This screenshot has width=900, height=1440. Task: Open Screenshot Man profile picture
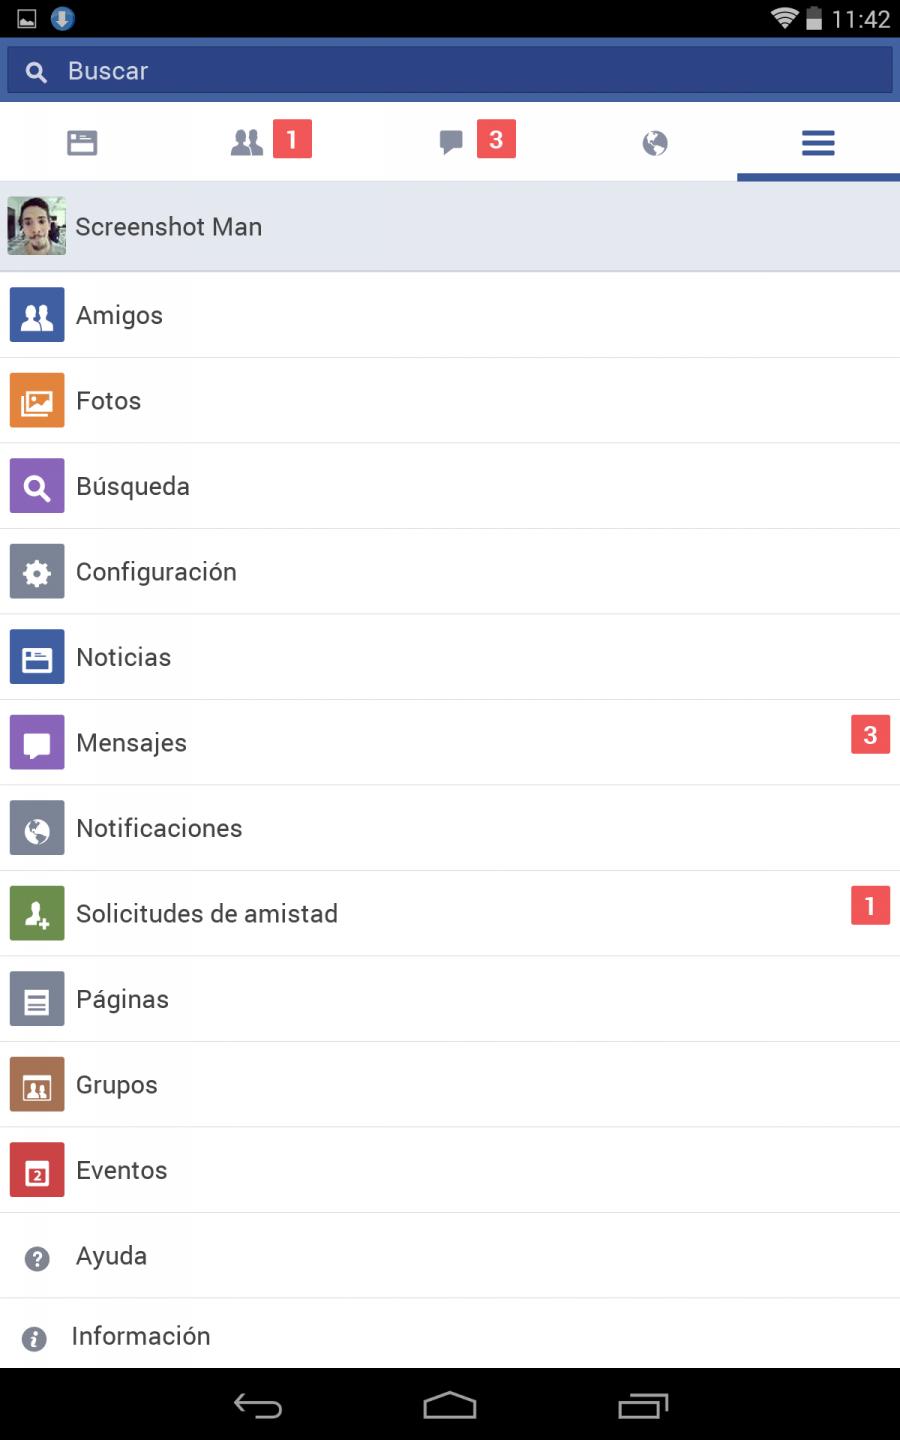tap(37, 226)
